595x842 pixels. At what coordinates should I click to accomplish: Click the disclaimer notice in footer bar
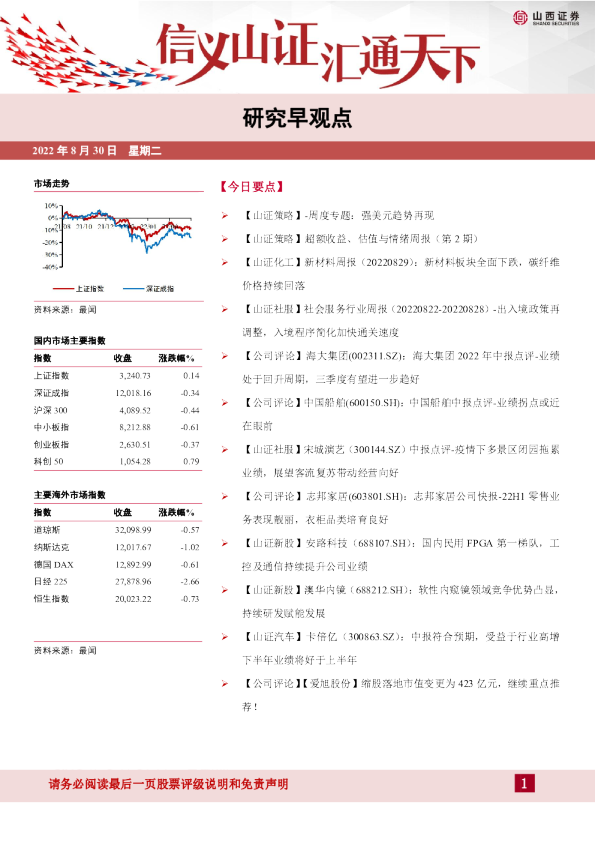pyautogui.click(x=168, y=784)
